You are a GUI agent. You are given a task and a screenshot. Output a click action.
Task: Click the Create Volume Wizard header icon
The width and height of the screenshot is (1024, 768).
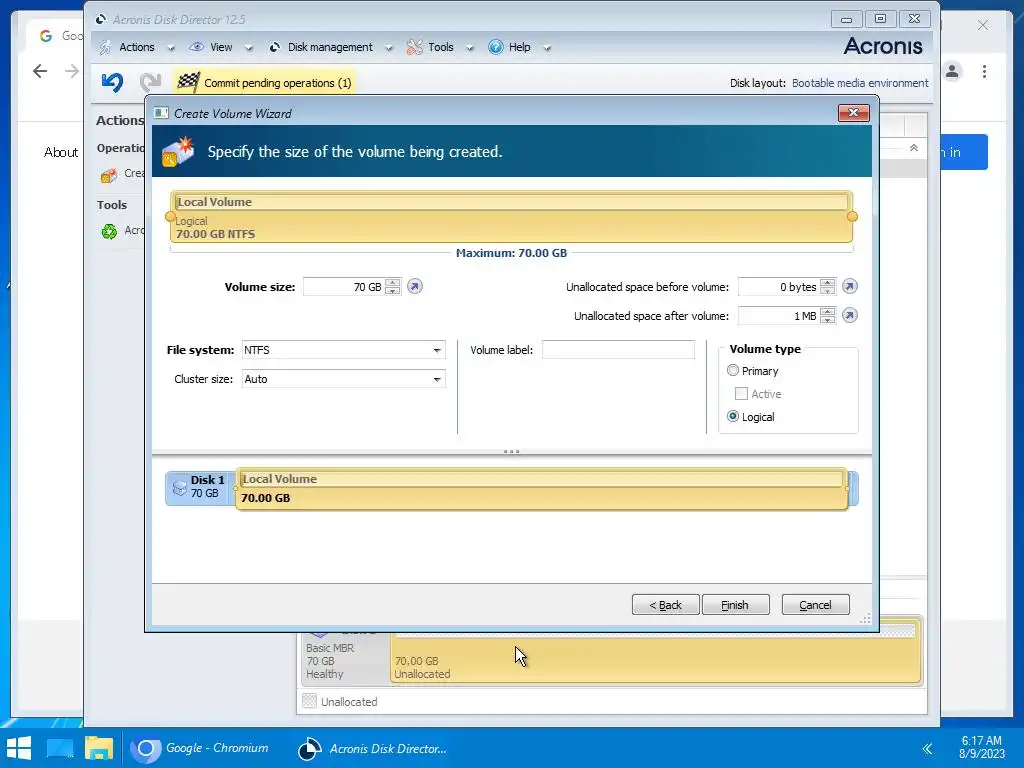click(178, 152)
